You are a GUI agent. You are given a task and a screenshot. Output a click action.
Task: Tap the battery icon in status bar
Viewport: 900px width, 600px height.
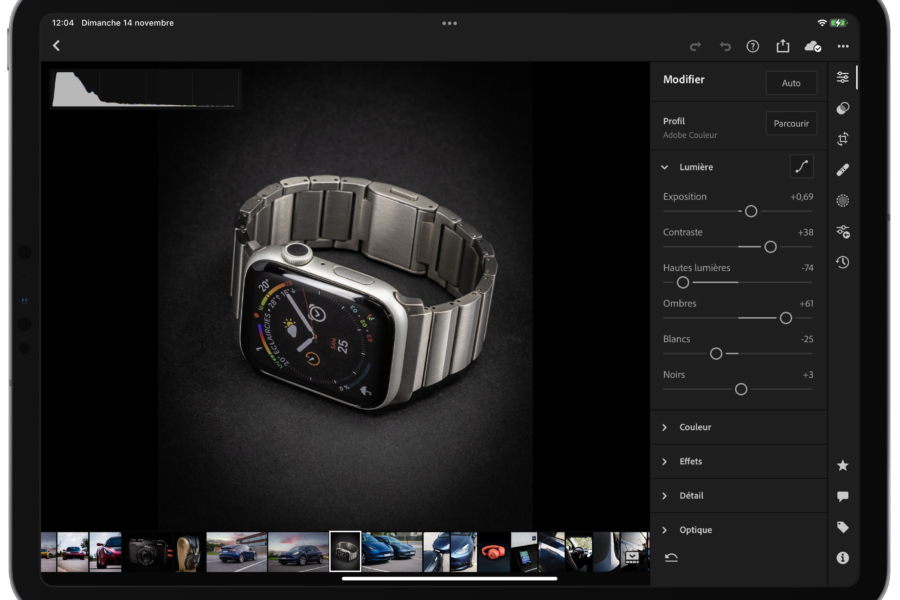point(838,23)
